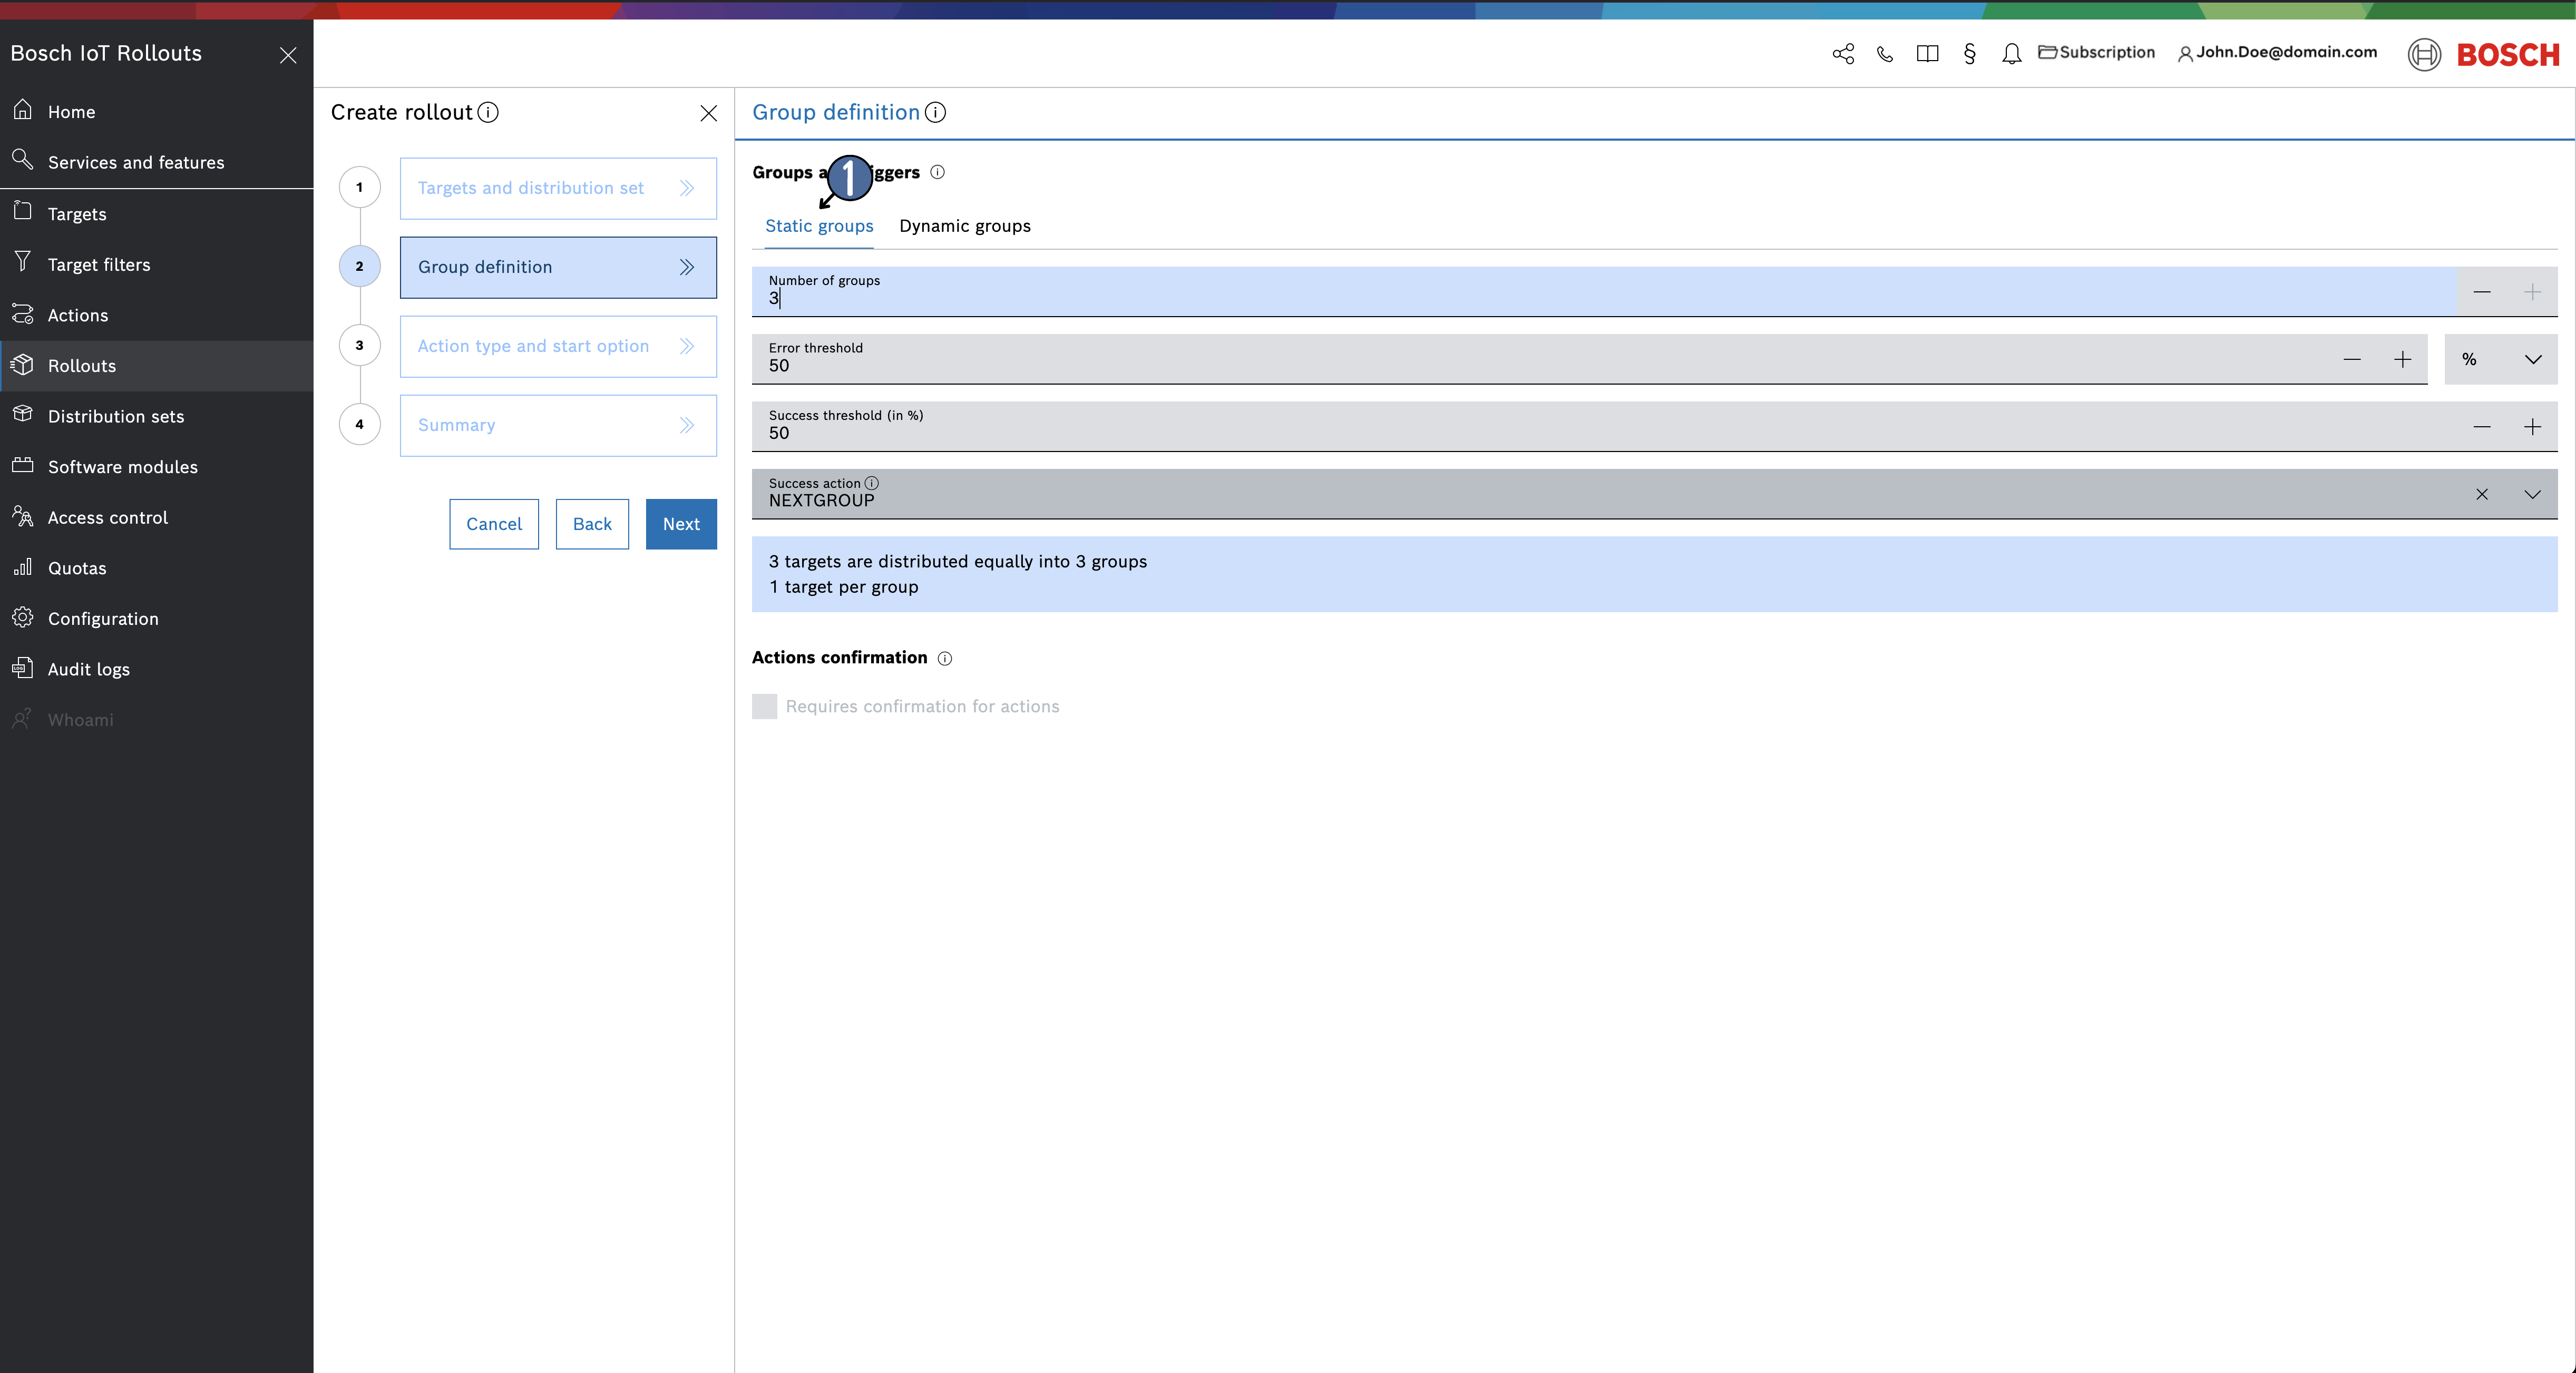Click the phone contact icon
Viewport: 2576px width, 1373px height.
[x=1885, y=54]
